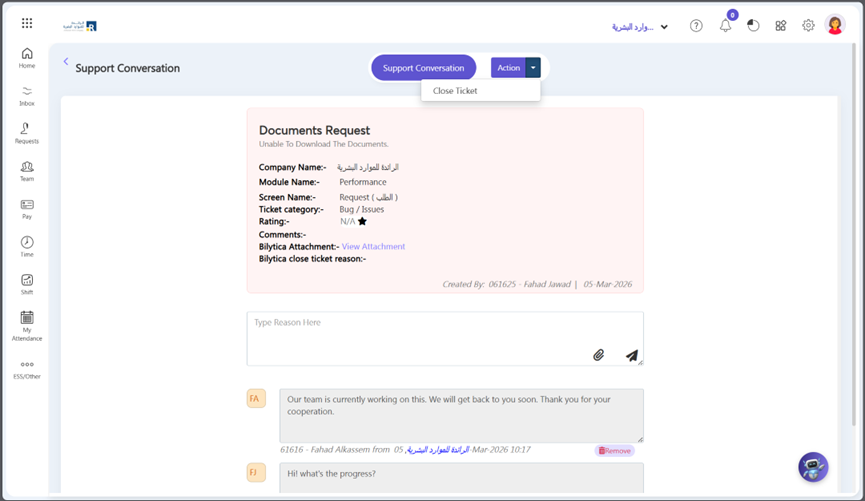Open the Home page from sidebar
The width and height of the screenshot is (865, 501).
(x=27, y=57)
